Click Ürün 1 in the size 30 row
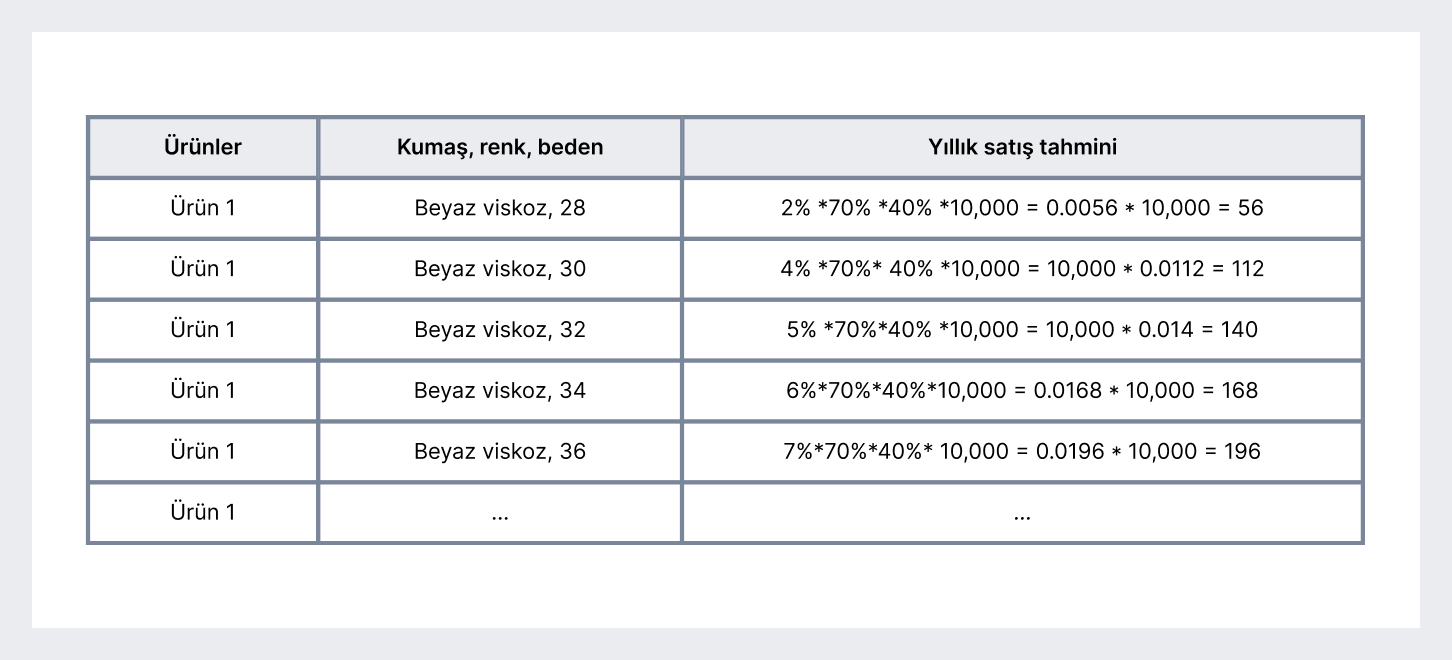The image size is (1452, 660). click(x=203, y=269)
